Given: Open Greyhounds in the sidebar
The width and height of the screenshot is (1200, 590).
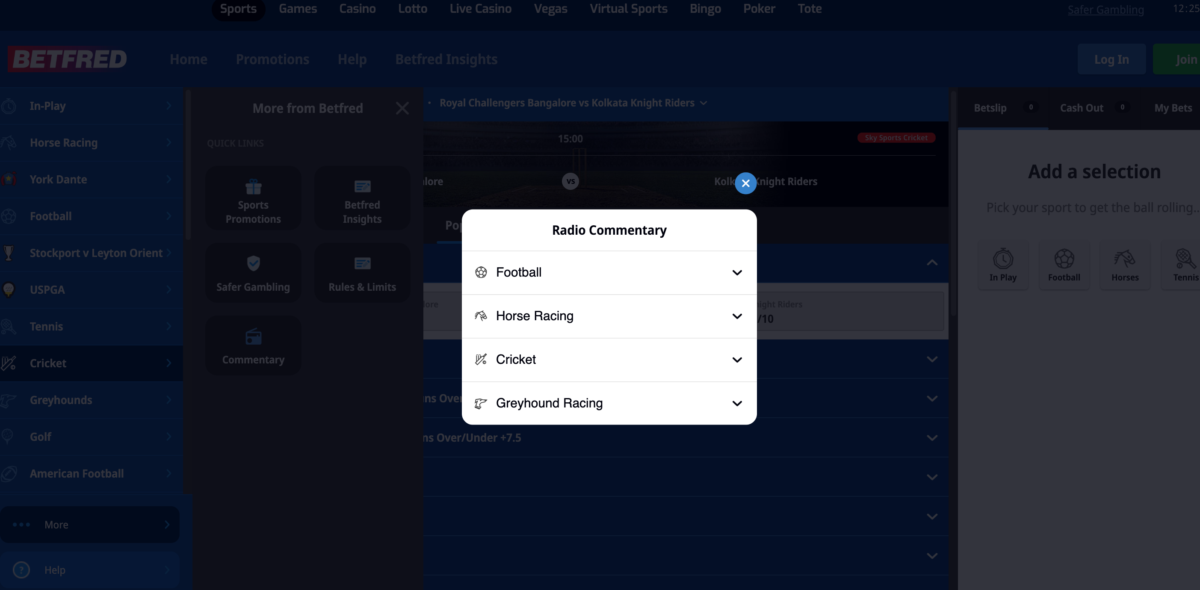Looking at the screenshot, I should [x=91, y=400].
